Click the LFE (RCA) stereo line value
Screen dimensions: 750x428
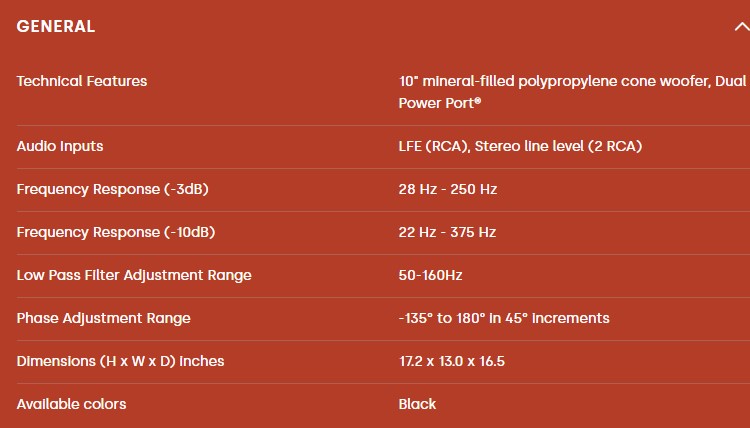click(520, 146)
